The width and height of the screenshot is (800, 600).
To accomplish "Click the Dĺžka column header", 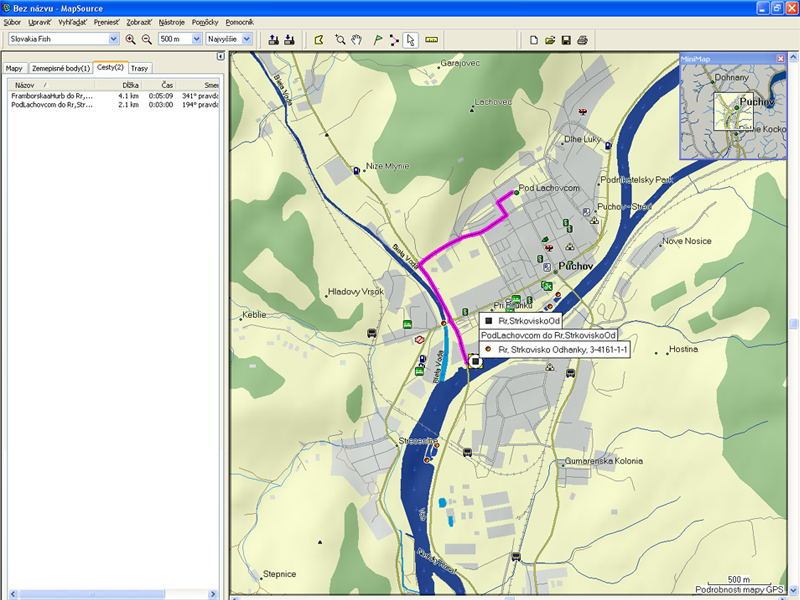I will [130, 85].
